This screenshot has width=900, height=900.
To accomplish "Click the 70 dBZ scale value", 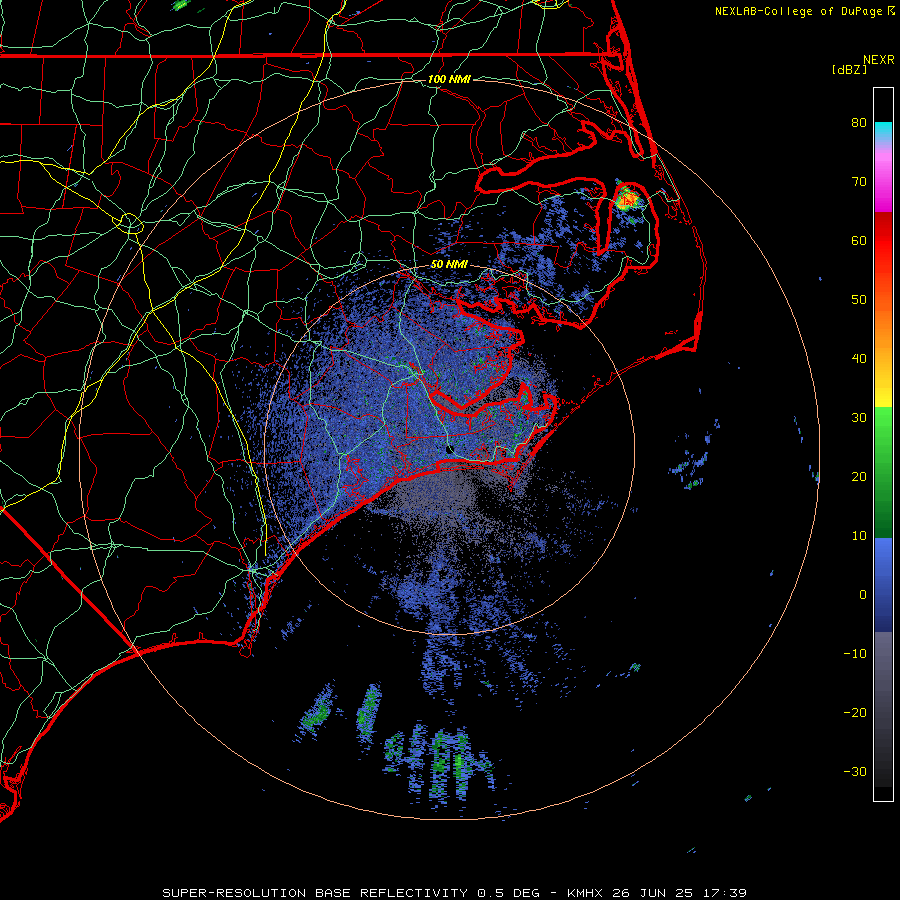I will click(x=859, y=182).
